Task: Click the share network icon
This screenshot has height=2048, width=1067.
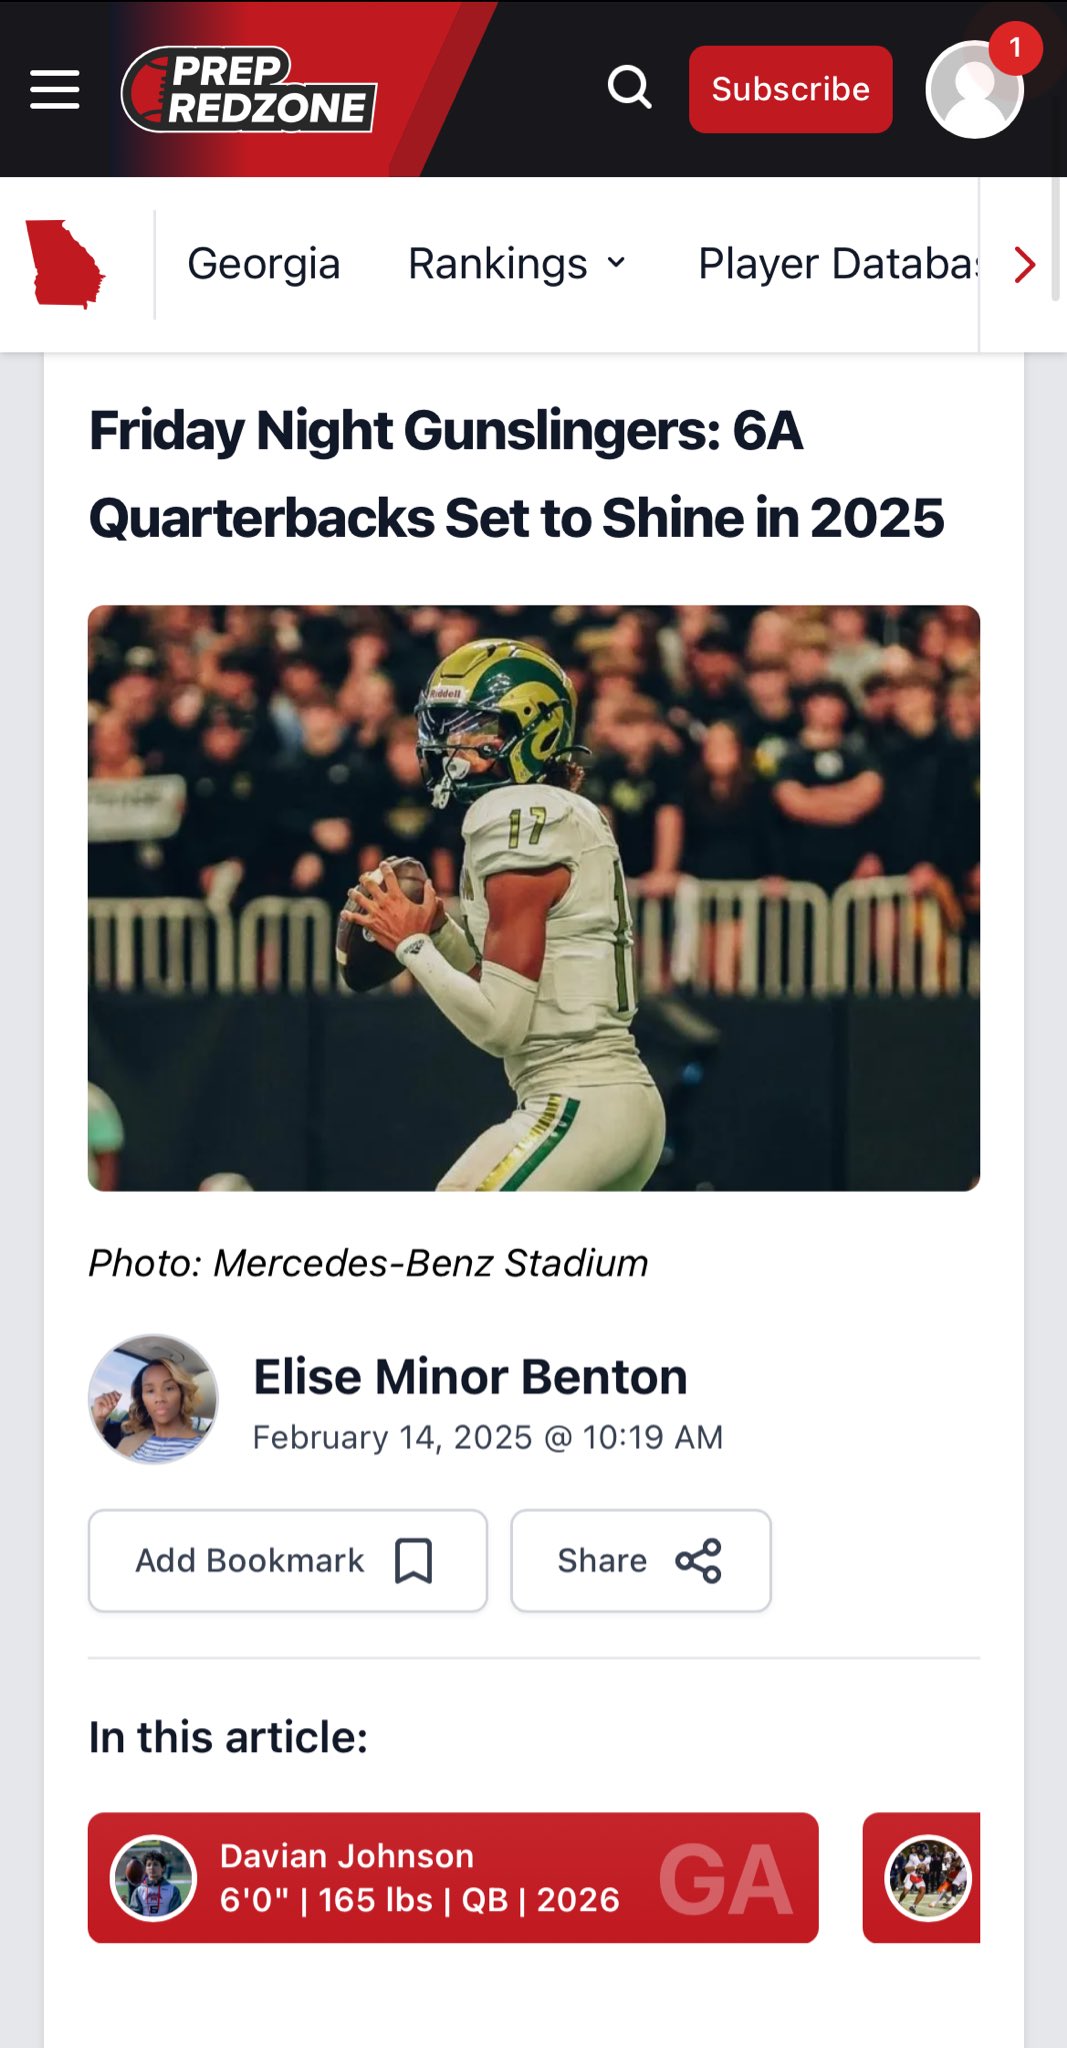Action: coord(698,1560)
